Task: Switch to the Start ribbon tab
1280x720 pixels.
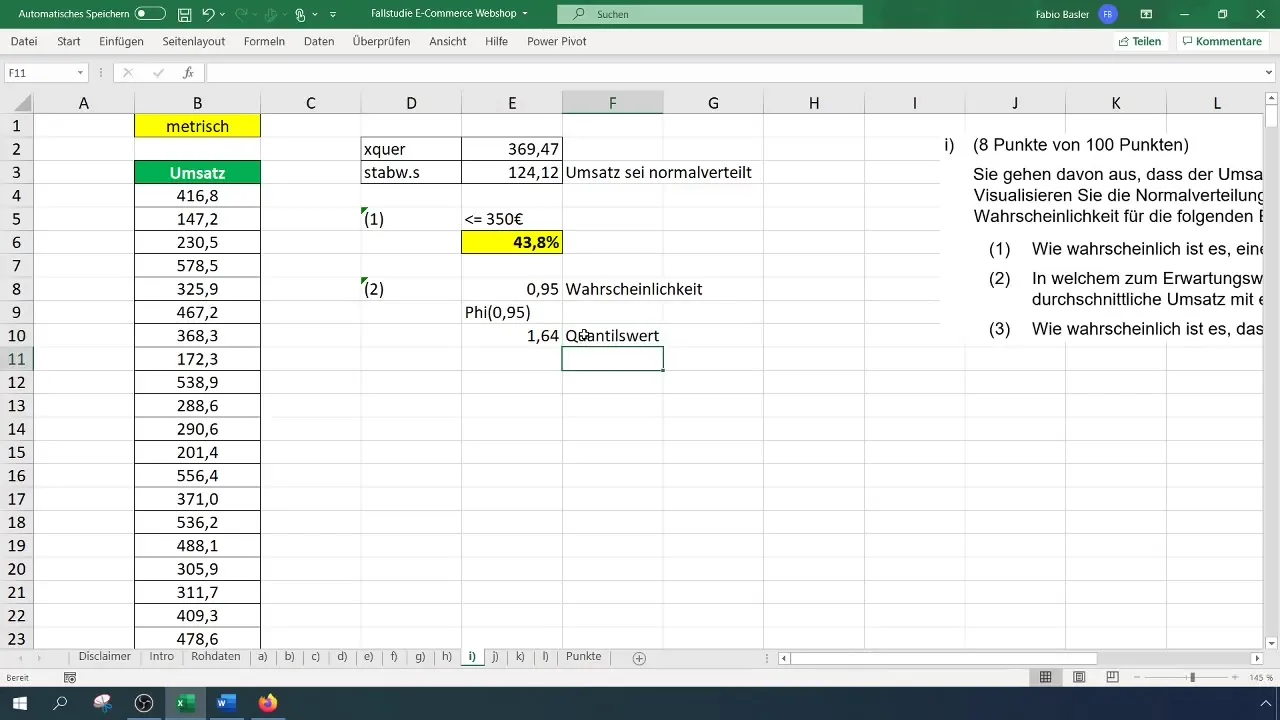Action: coord(69,41)
